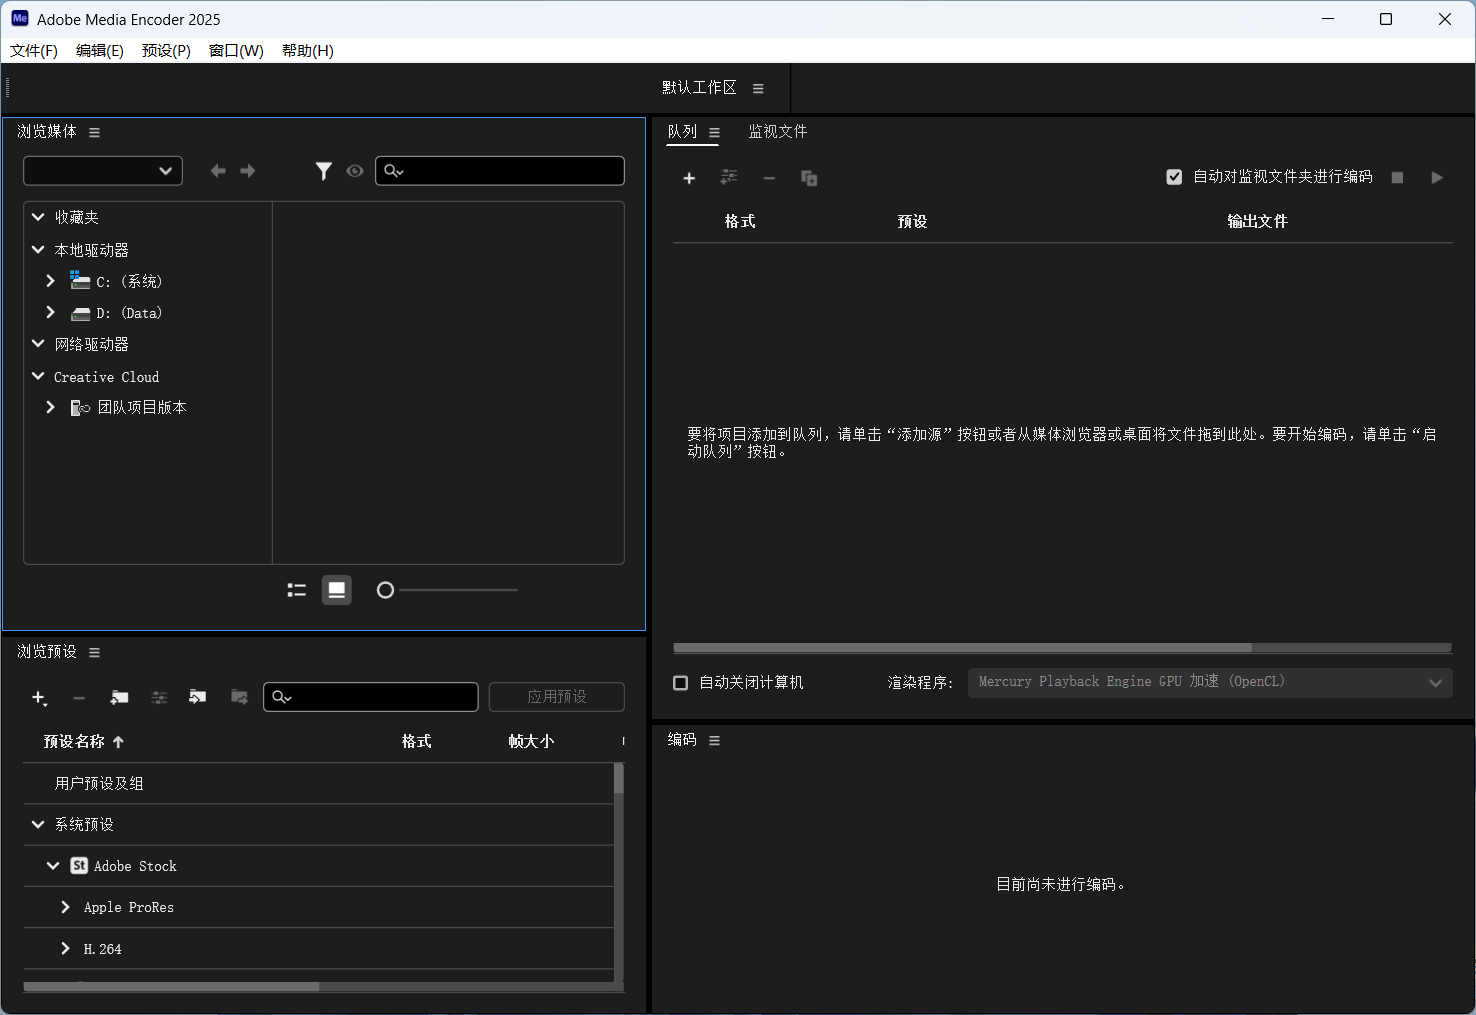Image resolution: width=1476 pixels, height=1015 pixels.
Task: Click the filter funnel icon in media browser
Action: 323,171
